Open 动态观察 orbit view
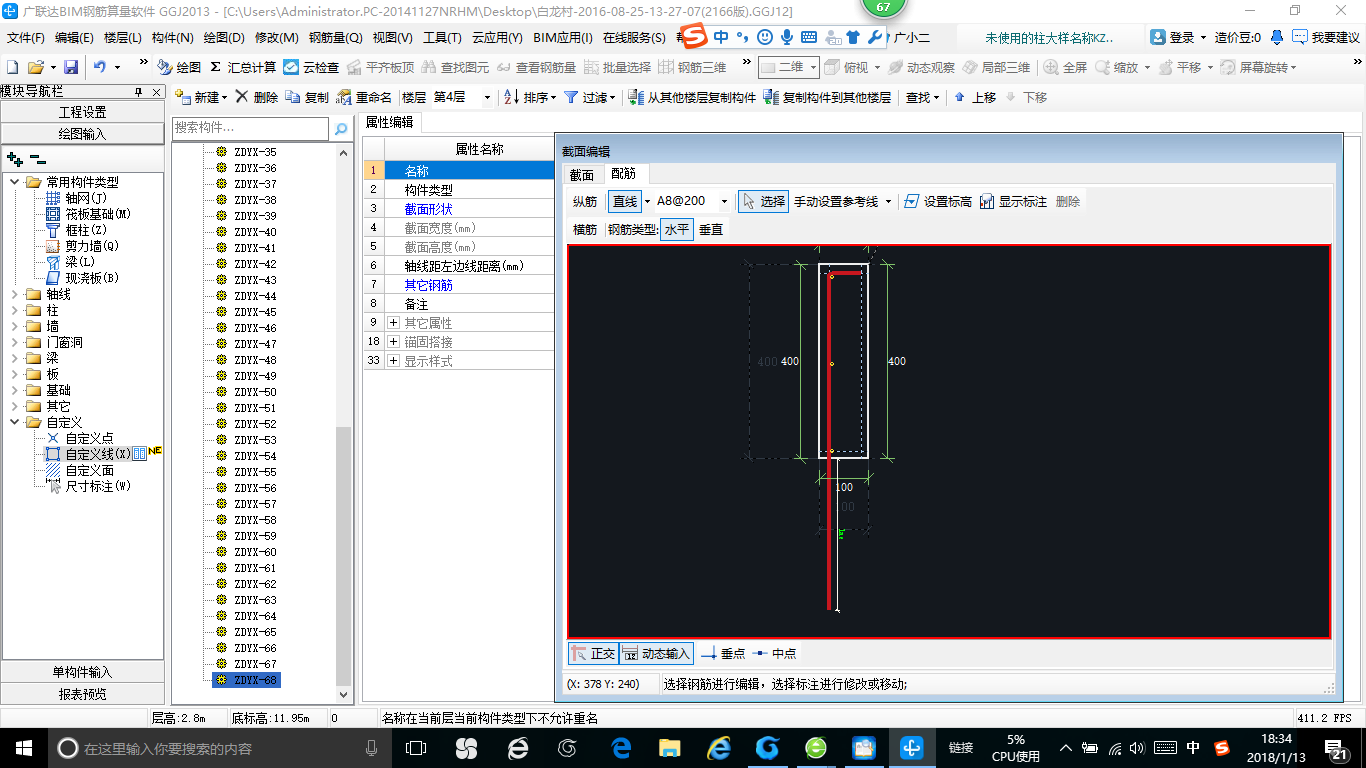The width and height of the screenshot is (1366, 768). (x=920, y=67)
